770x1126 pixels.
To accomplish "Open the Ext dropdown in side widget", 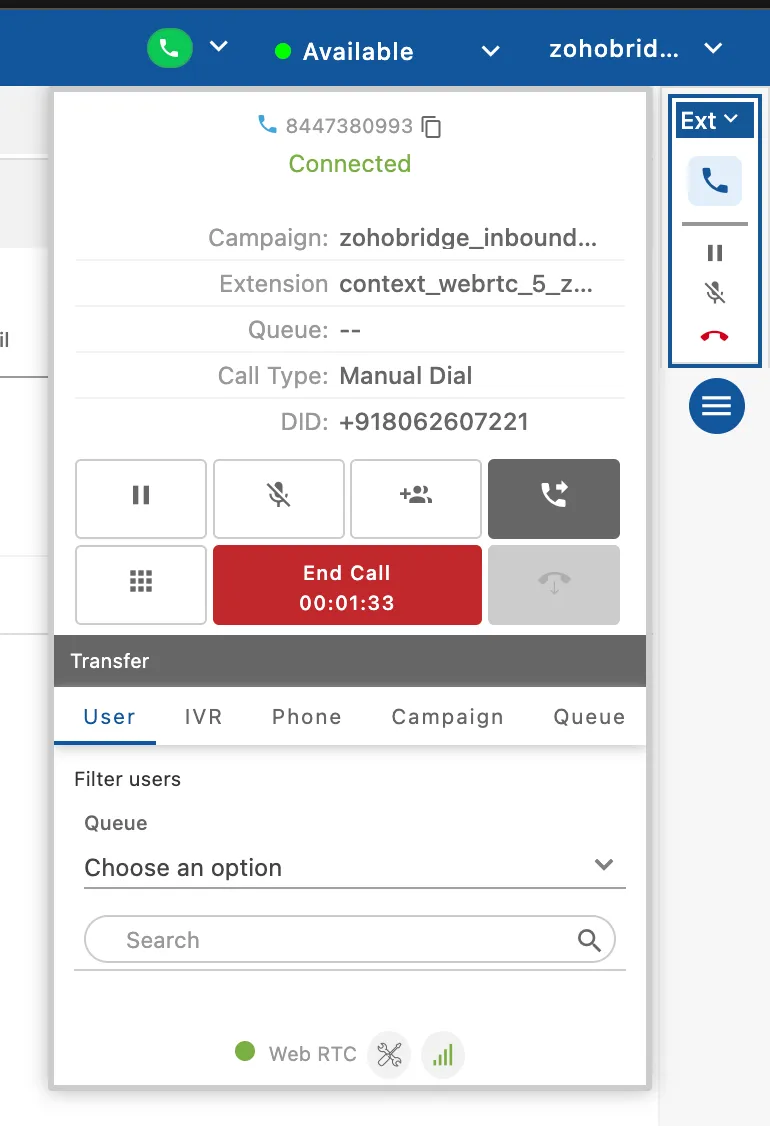I will (x=714, y=120).
